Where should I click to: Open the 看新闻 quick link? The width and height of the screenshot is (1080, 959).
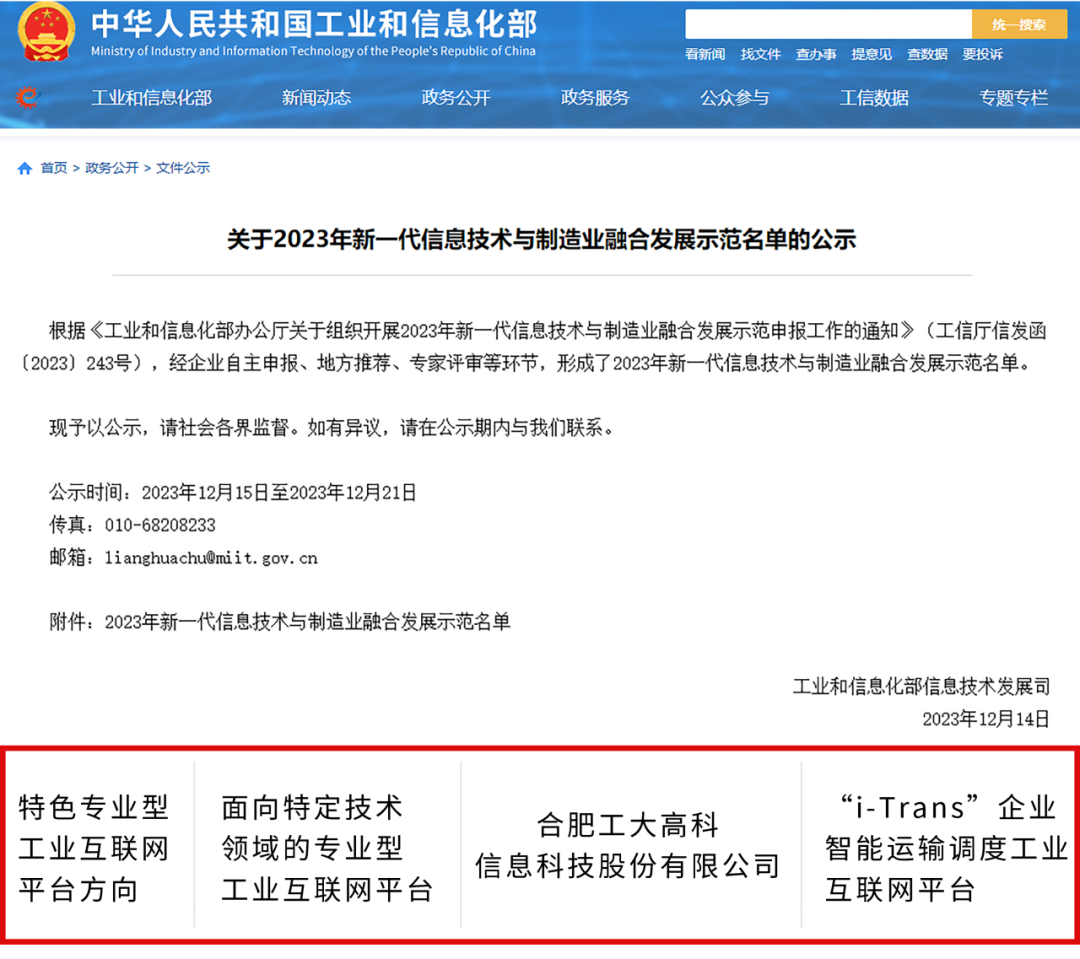click(x=705, y=54)
